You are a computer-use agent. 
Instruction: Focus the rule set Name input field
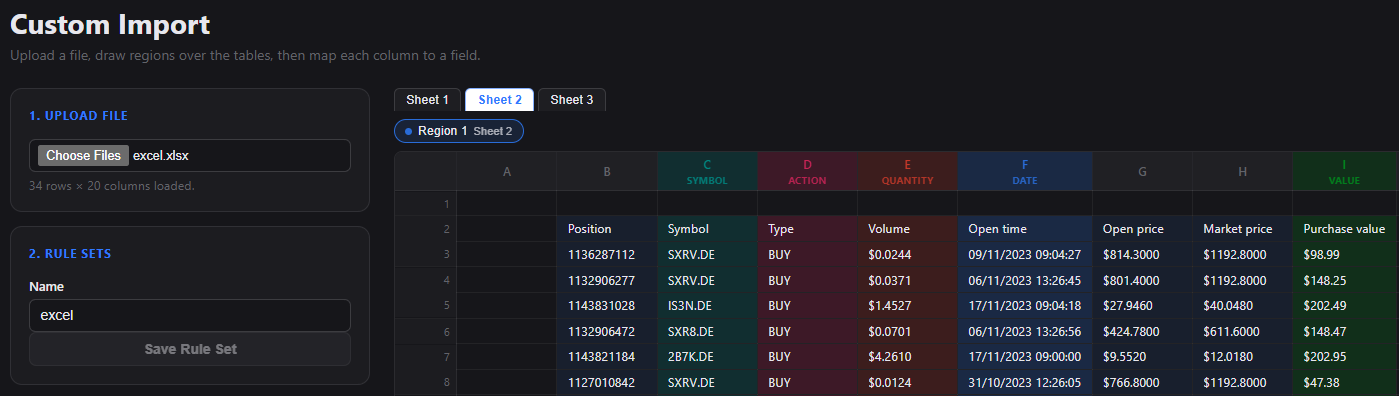(190, 315)
